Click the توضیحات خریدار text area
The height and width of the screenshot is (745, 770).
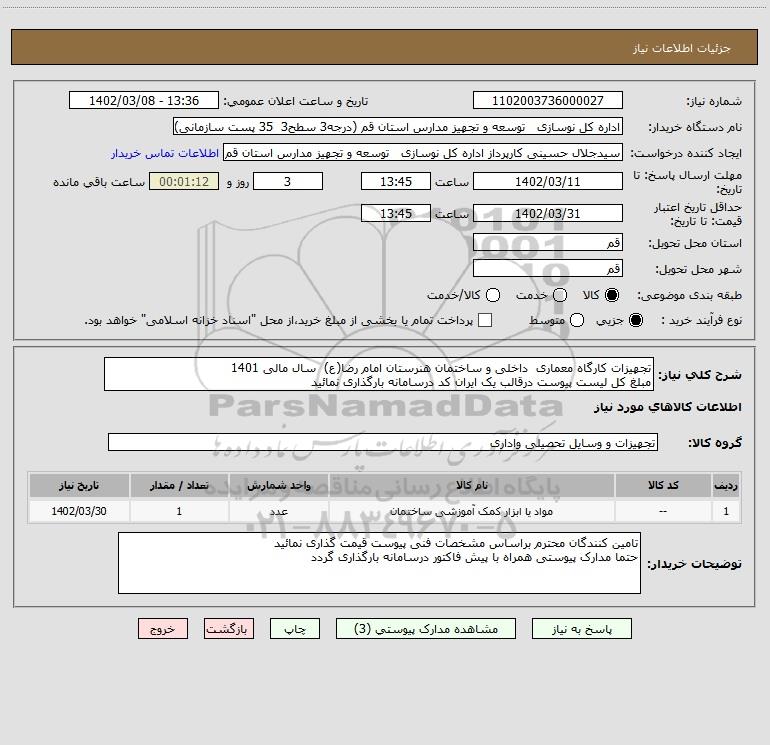(x=379, y=563)
